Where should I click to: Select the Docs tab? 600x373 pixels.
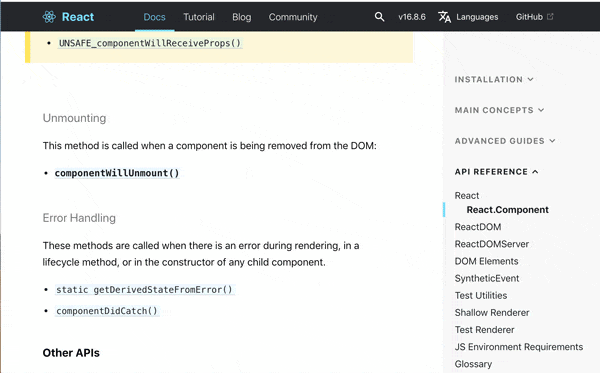(x=155, y=17)
